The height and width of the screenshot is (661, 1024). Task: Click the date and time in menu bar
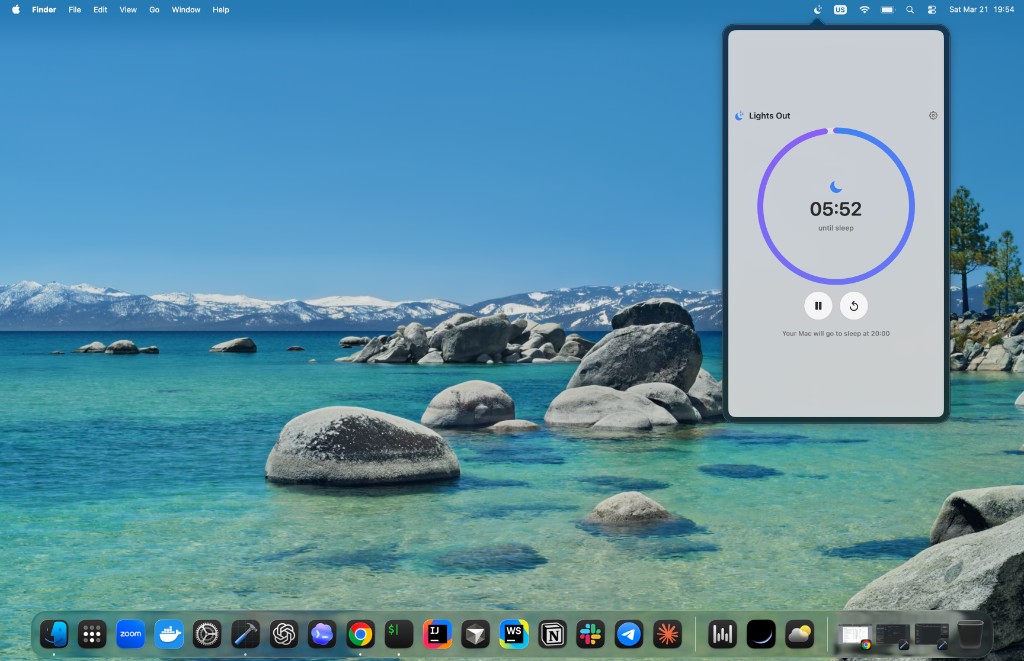click(x=981, y=10)
